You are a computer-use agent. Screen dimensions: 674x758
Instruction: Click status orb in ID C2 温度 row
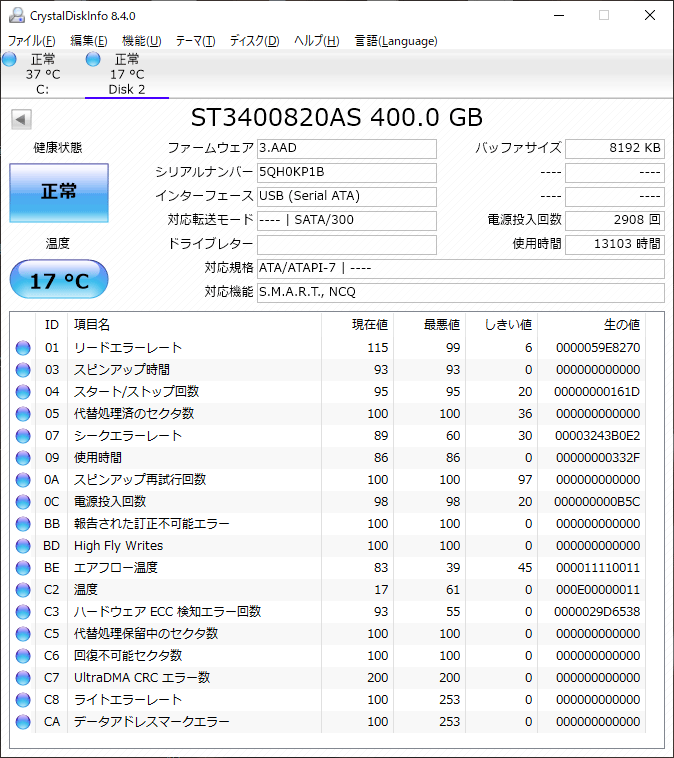[x=23, y=590]
